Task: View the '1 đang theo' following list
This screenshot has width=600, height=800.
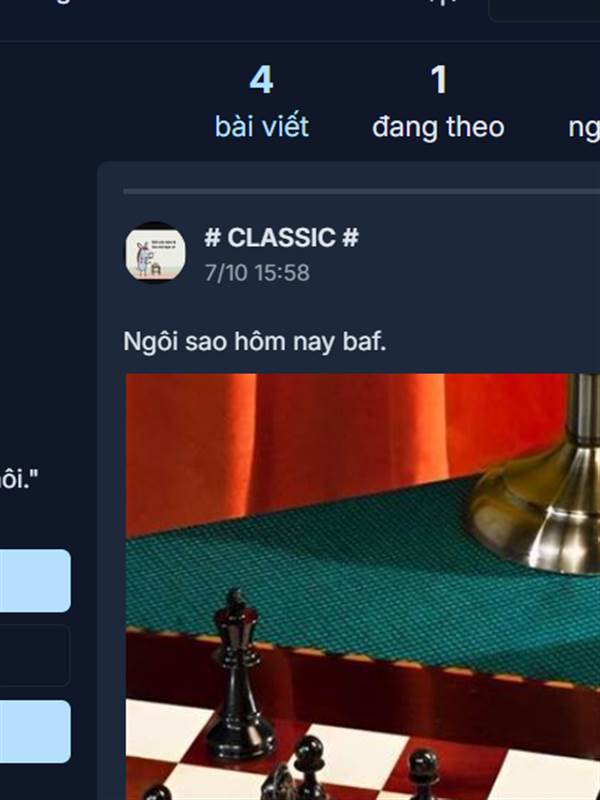Action: pyautogui.click(x=438, y=102)
